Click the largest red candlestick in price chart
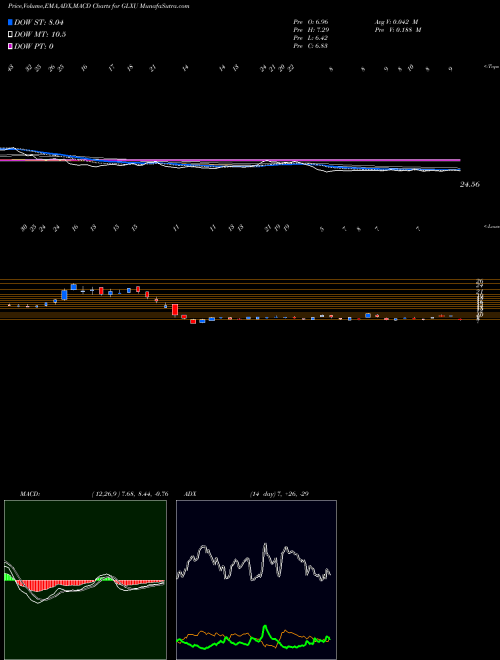 (x=175, y=309)
